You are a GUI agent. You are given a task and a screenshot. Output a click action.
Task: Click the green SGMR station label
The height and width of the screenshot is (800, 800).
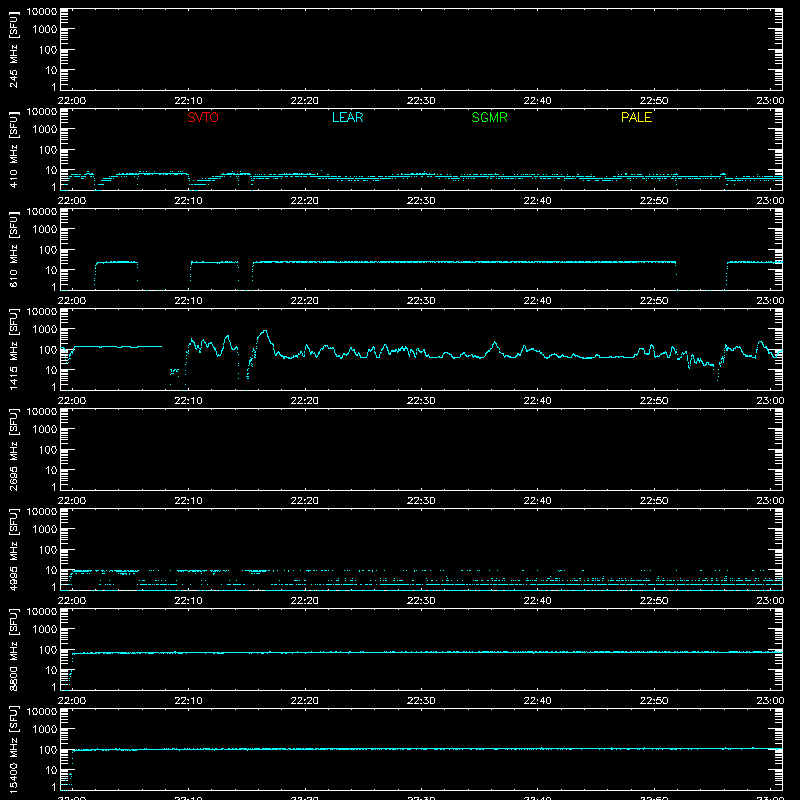tap(489, 117)
